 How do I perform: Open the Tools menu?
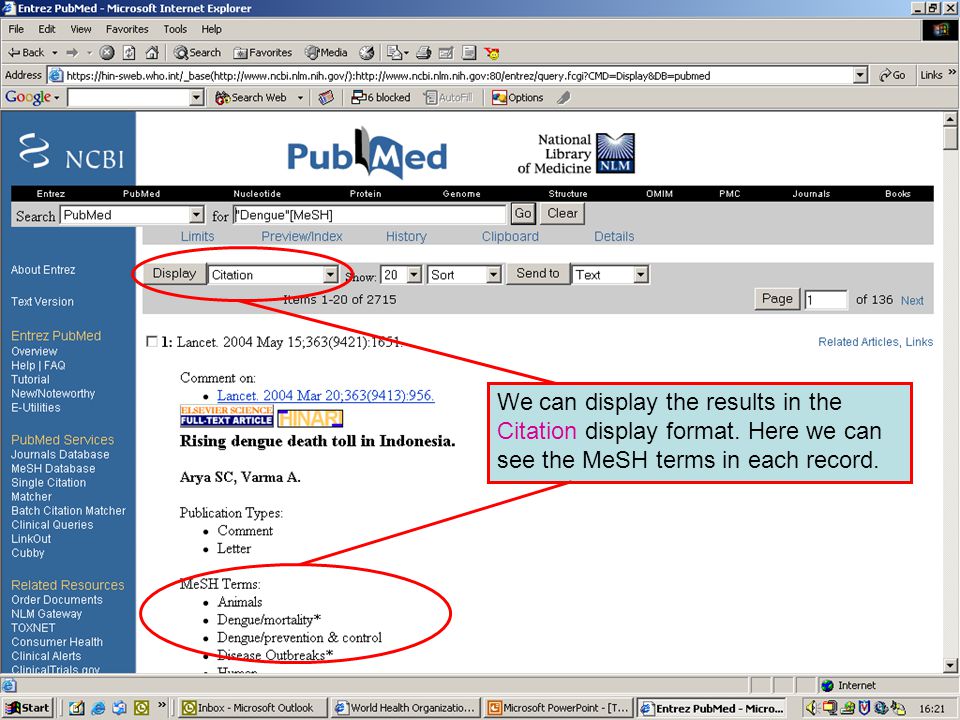pyautogui.click(x=175, y=29)
